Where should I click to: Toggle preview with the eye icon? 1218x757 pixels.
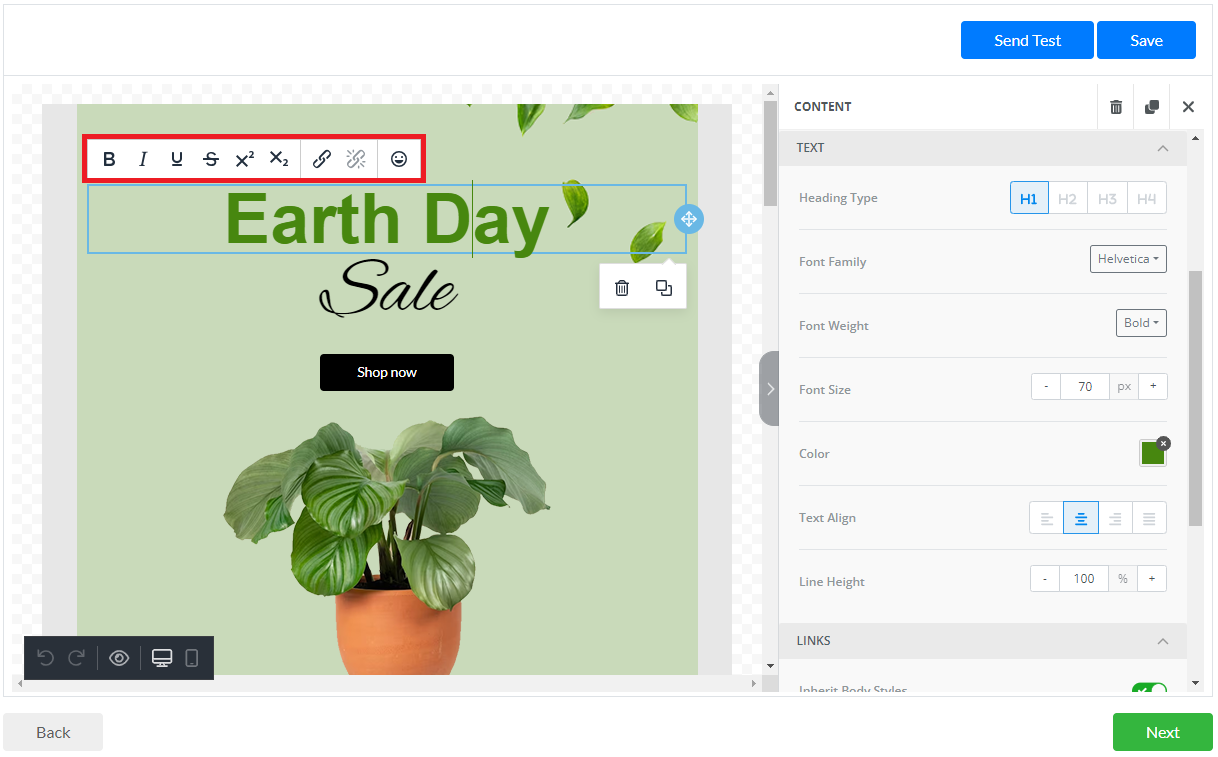[x=119, y=658]
